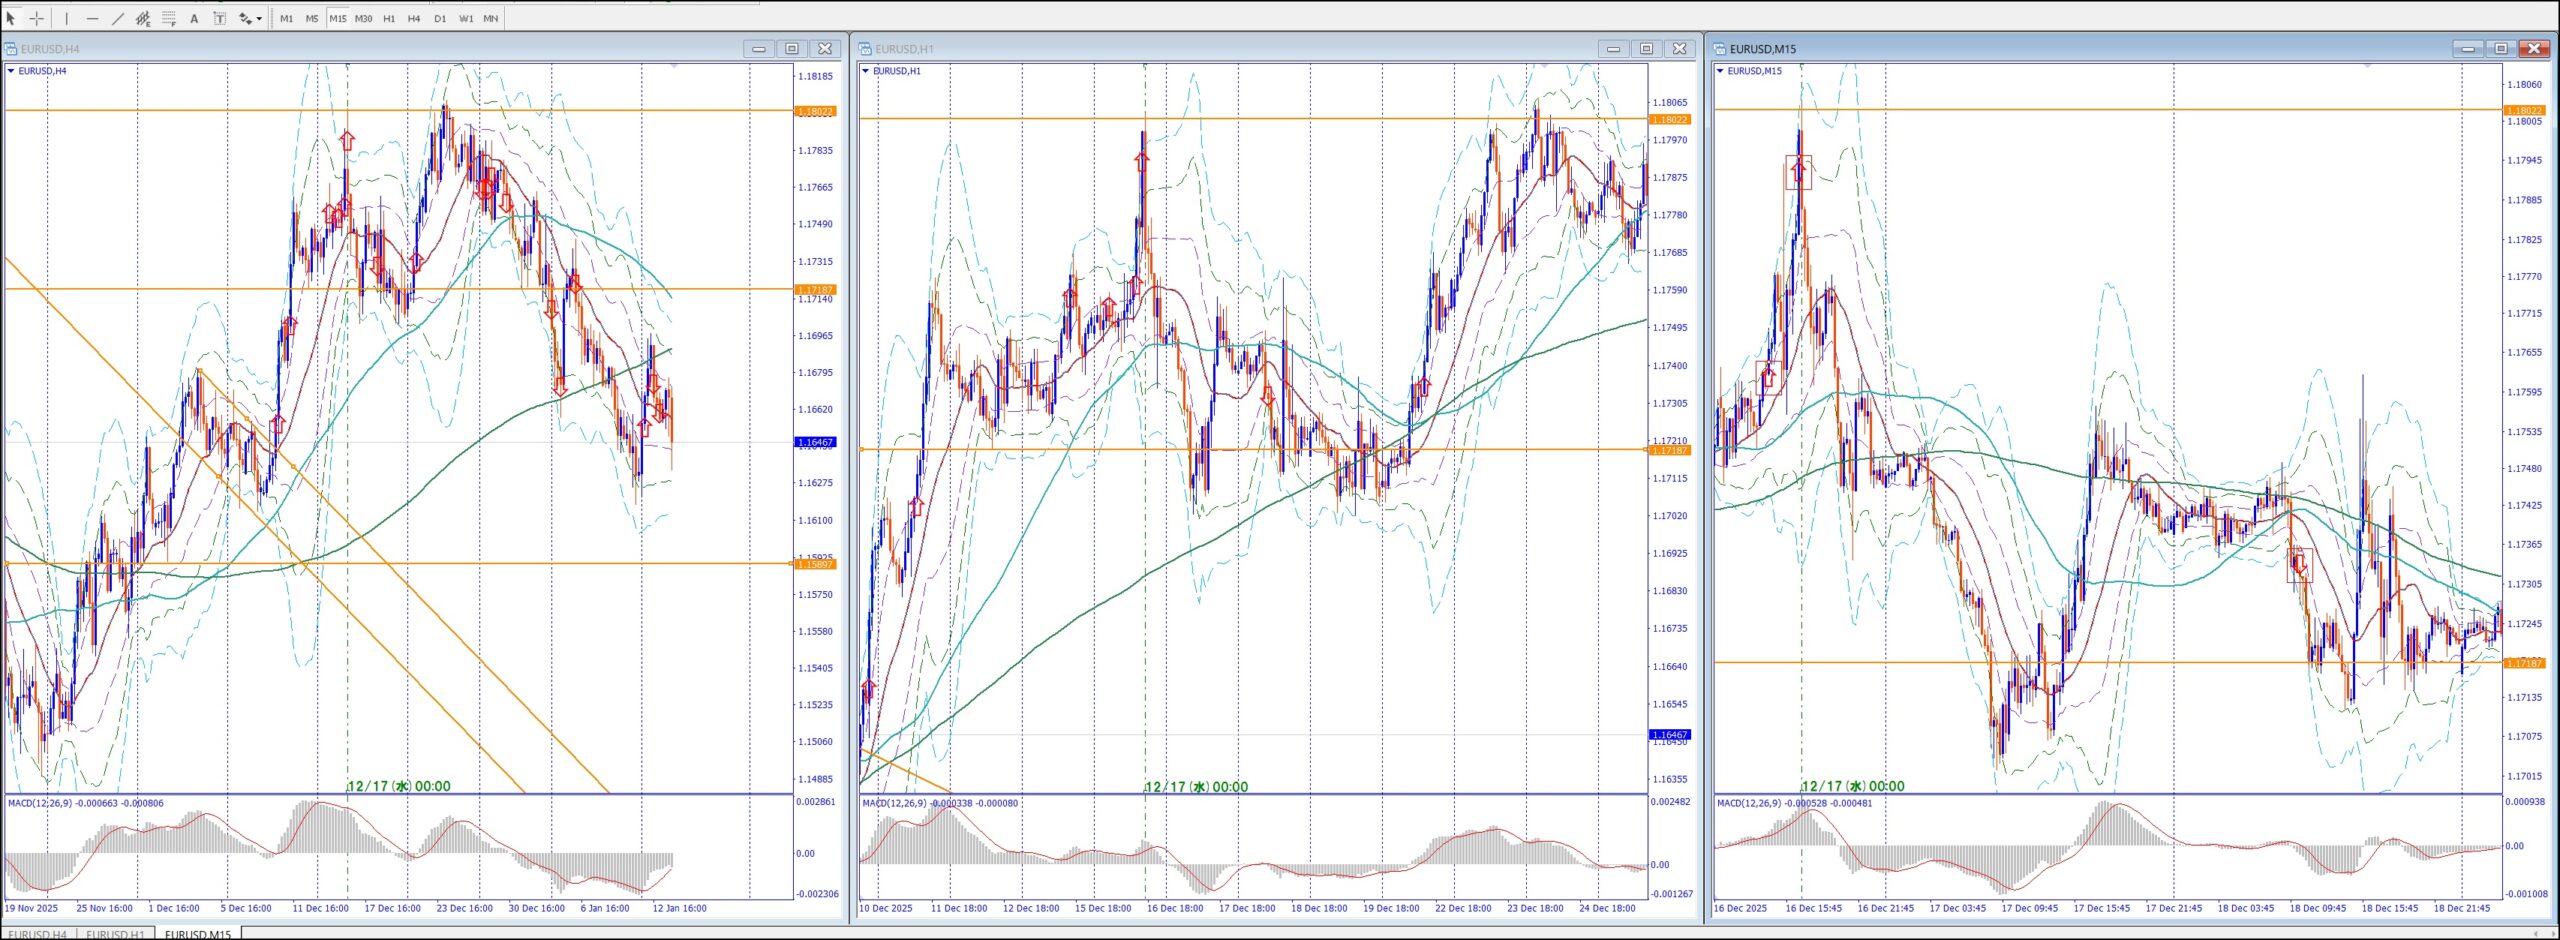This screenshot has width=2560, height=940.
Task: Switch timeframe to H1
Action: 389,18
